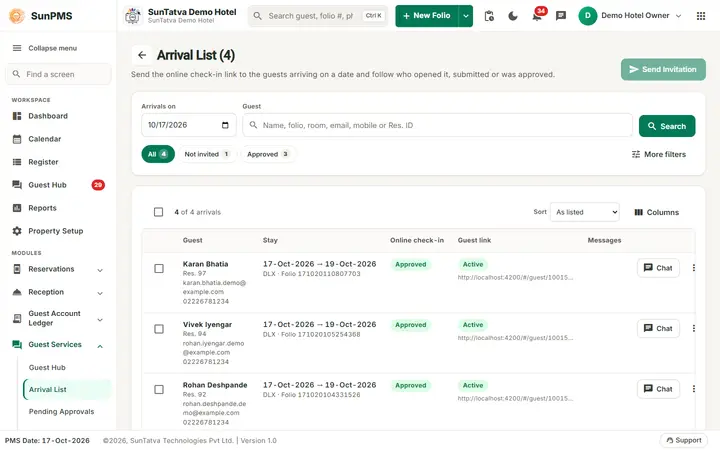Select the All filter tab
The width and height of the screenshot is (720, 450).
tap(158, 154)
